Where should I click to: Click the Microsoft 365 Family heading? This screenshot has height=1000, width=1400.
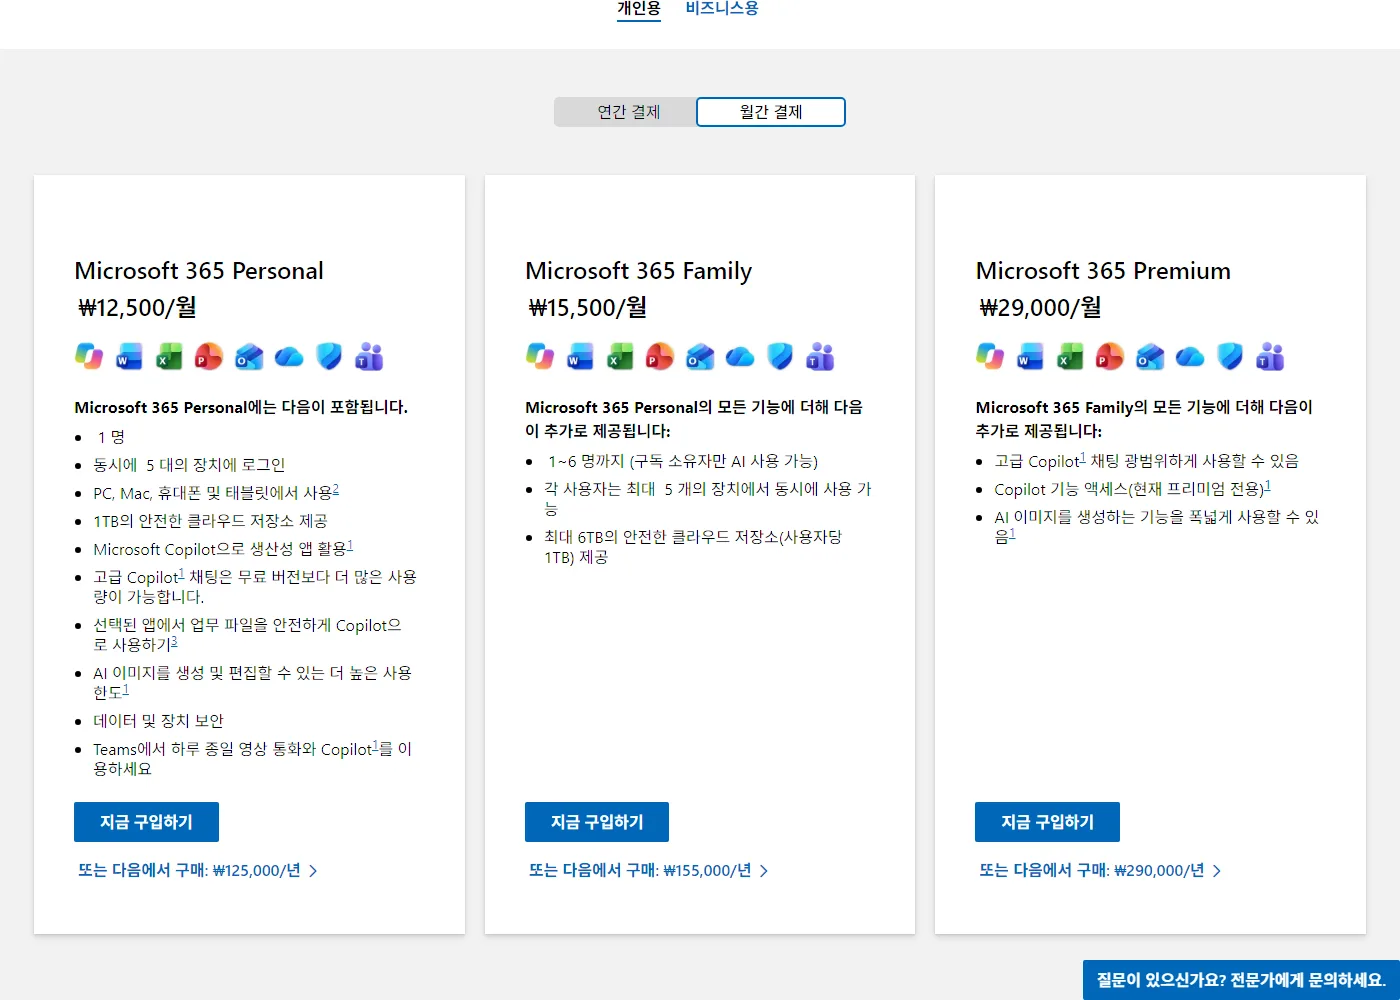(x=638, y=271)
